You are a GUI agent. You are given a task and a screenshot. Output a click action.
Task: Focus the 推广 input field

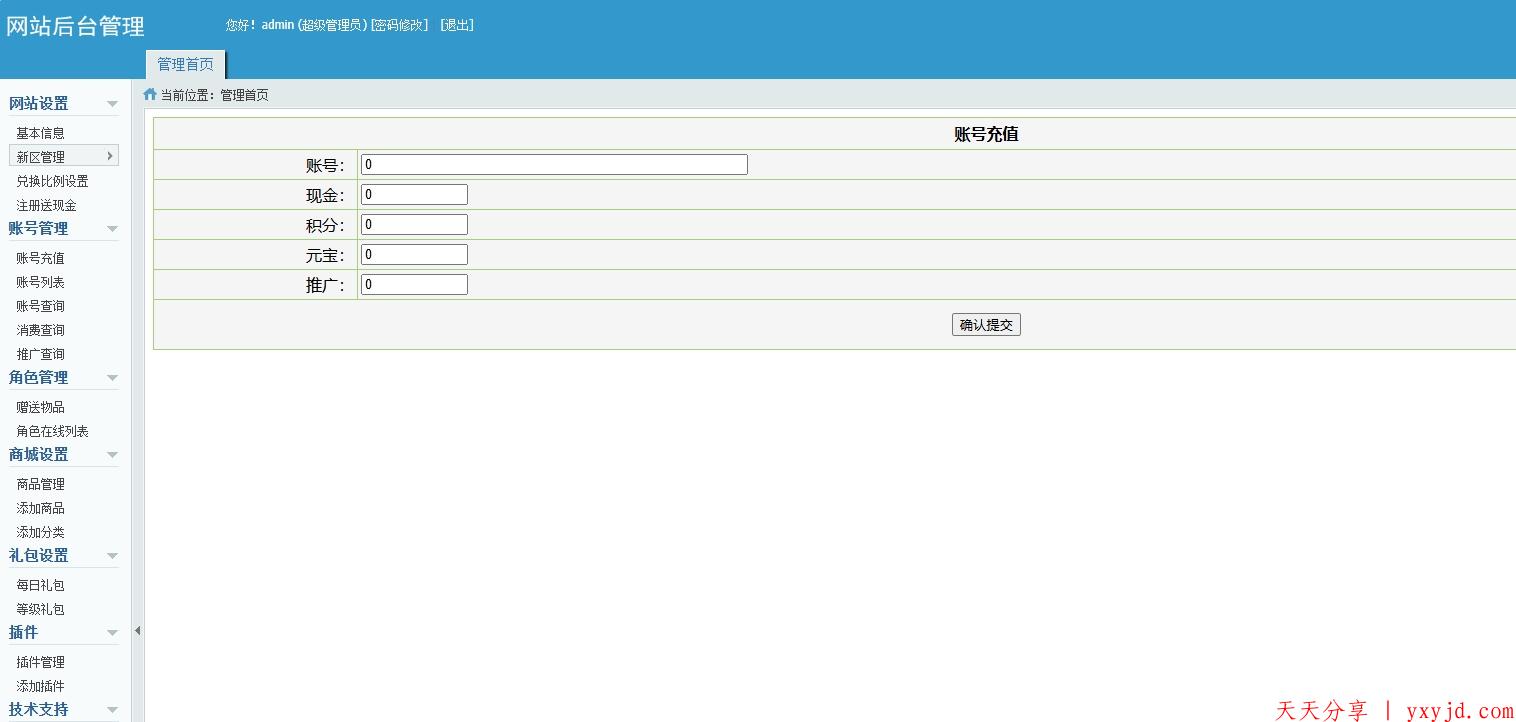(x=414, y=285)
